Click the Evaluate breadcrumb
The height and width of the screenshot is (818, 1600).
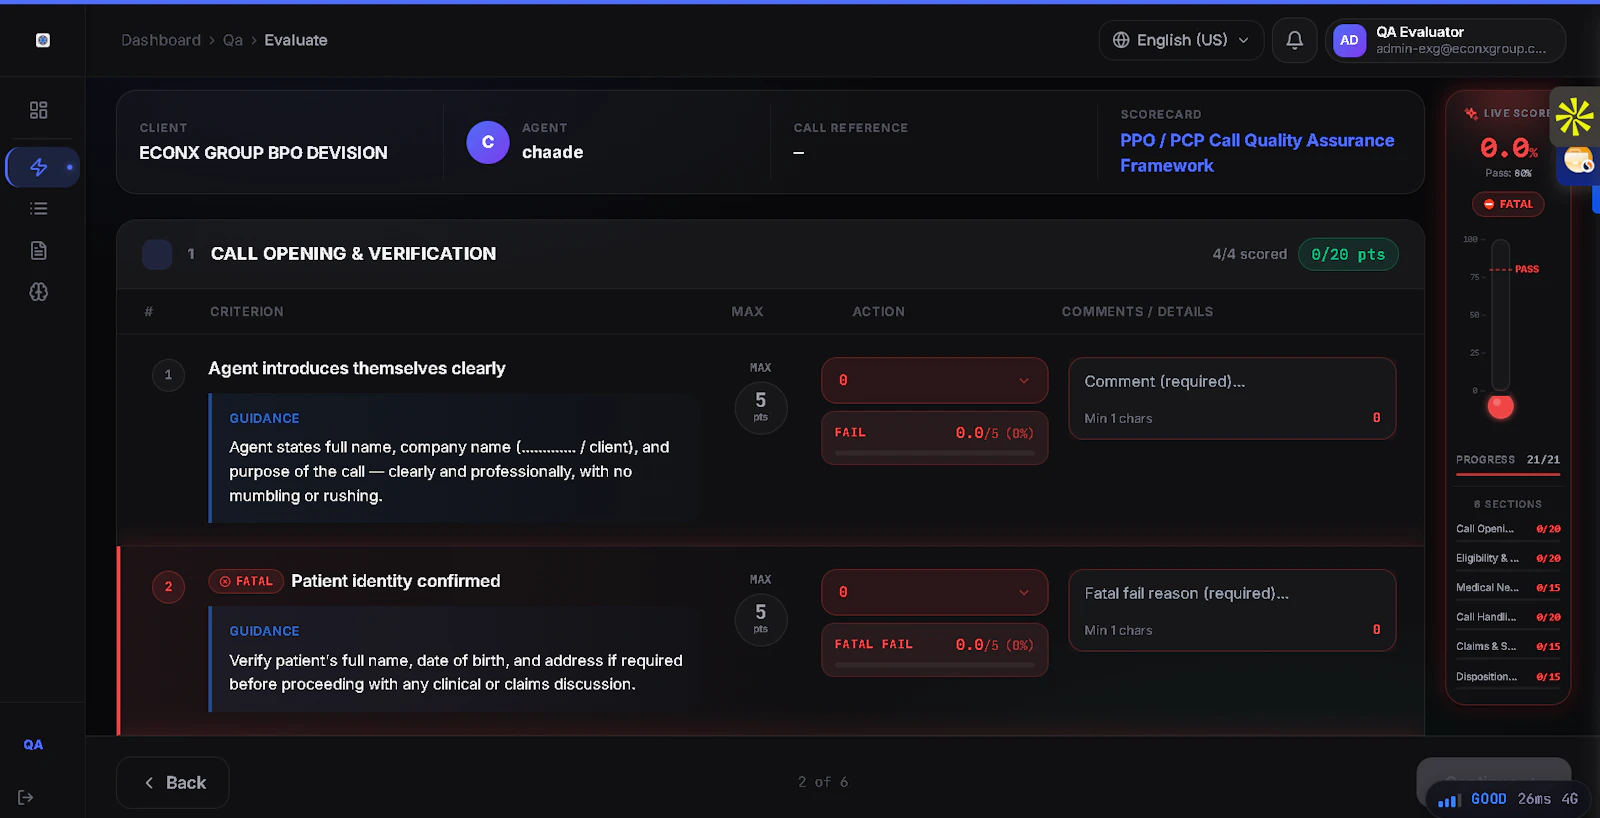[296, 40]
